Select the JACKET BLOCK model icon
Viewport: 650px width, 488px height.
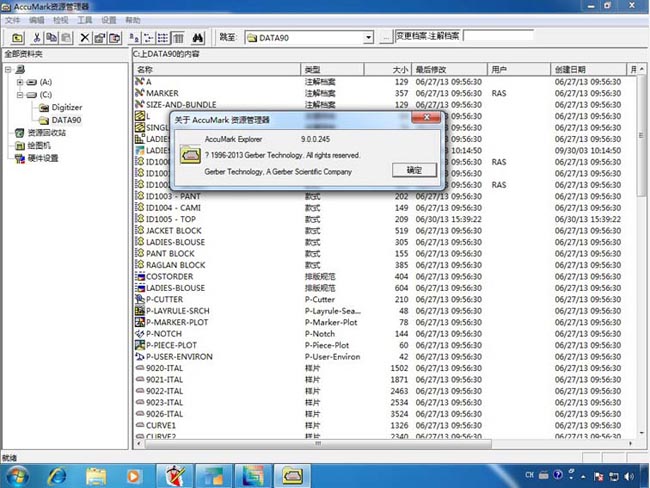point(140,230)
